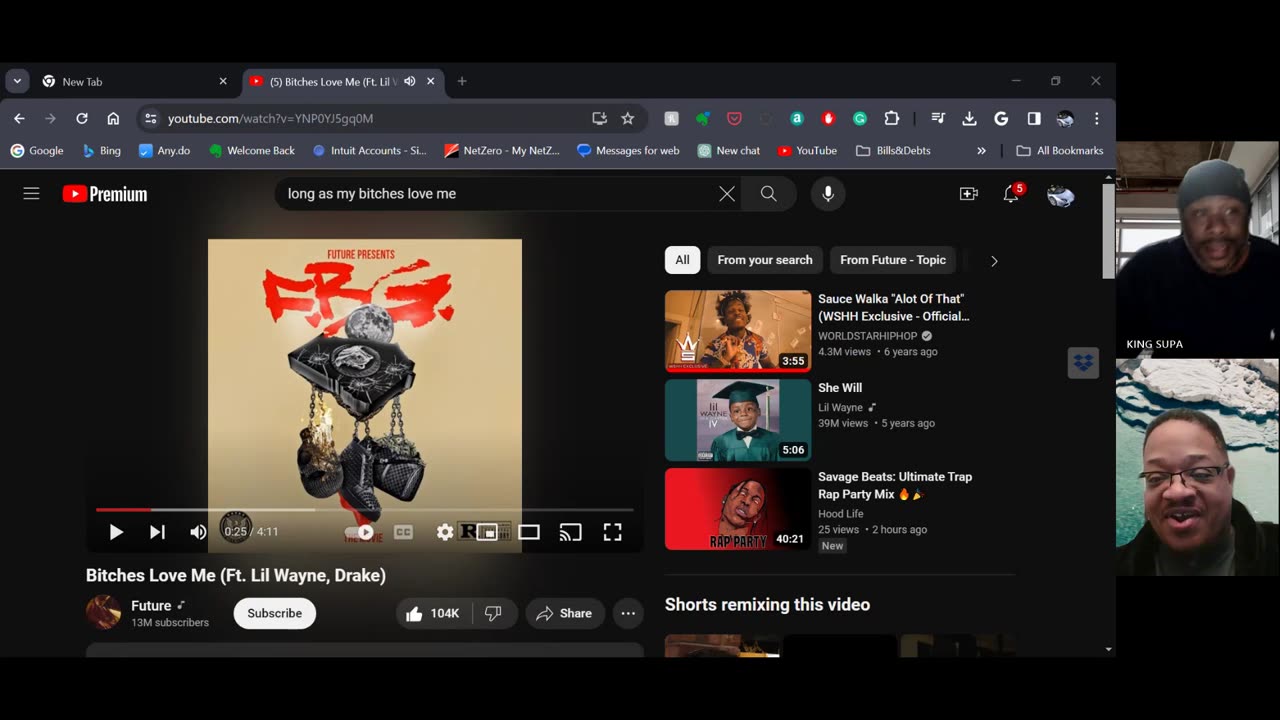Mute the video player volume
The image size is (1280, 720).
click(198, 532)
